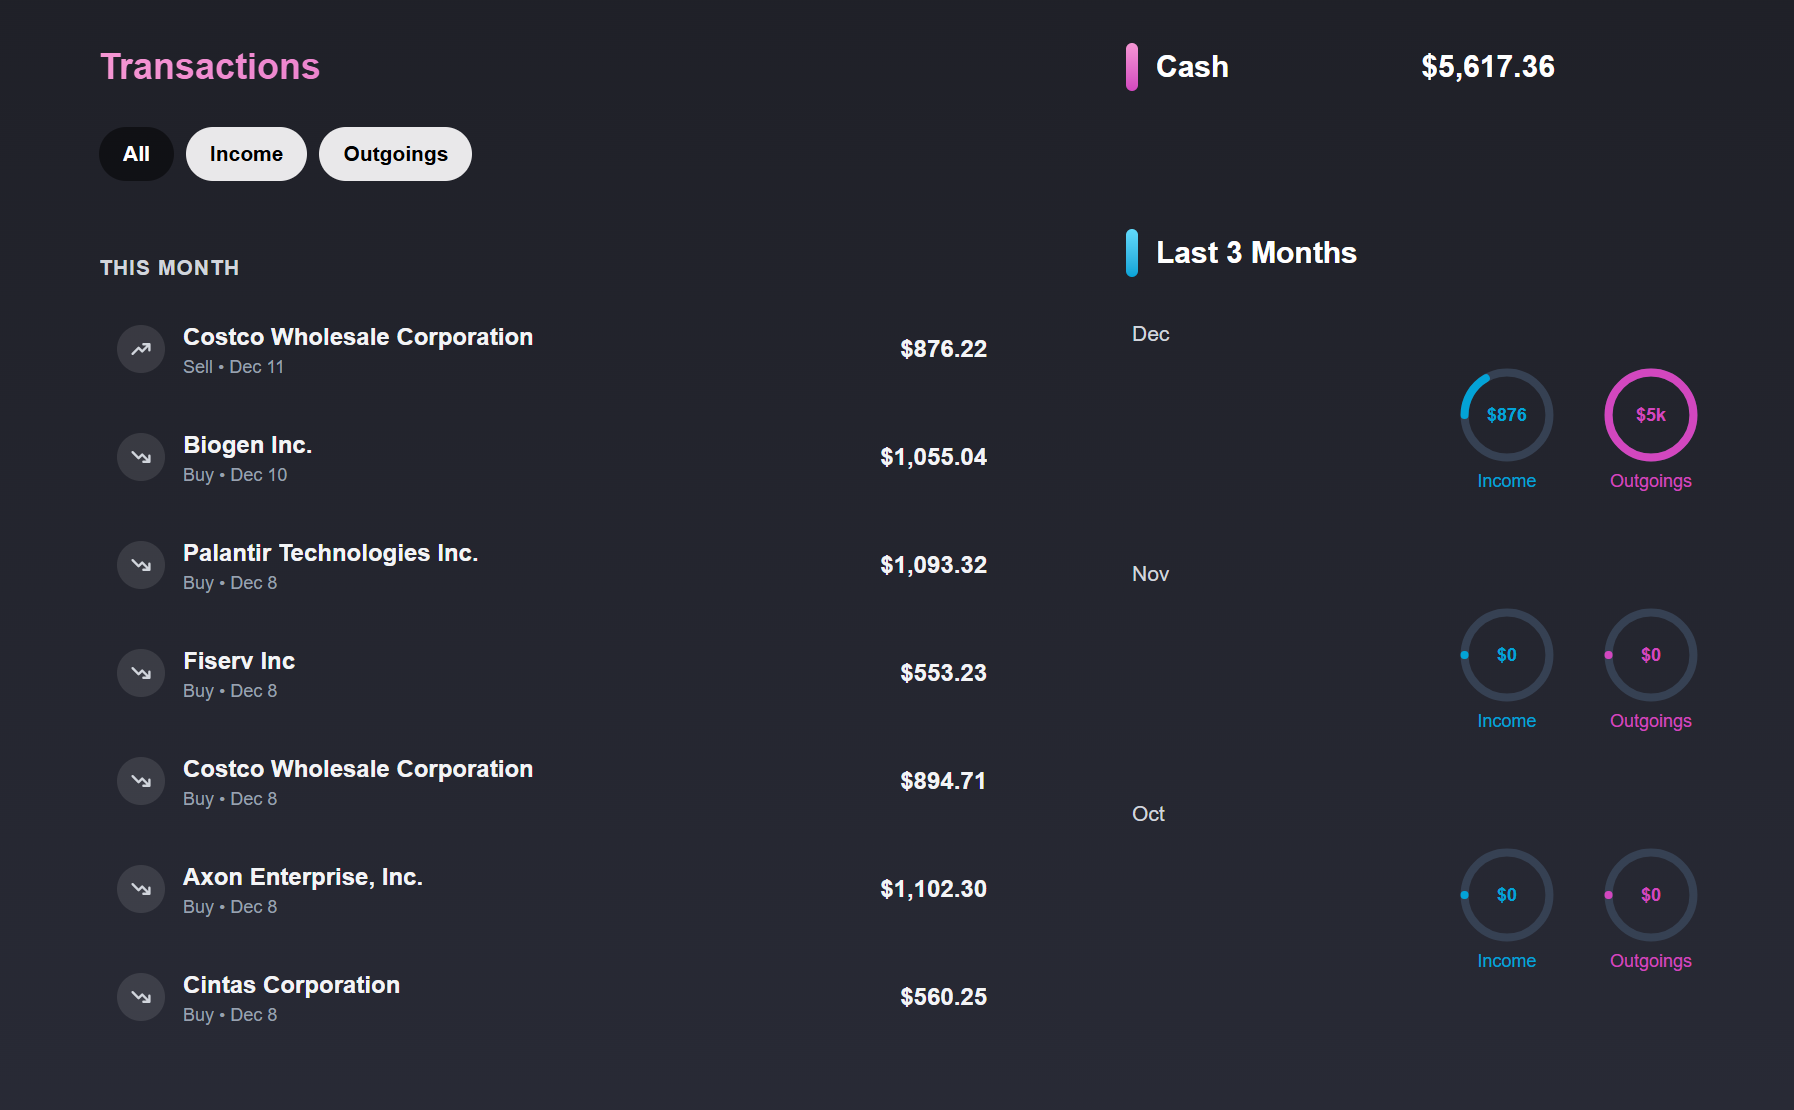
Task: Click the October $0 outgoings ring
Action: 1650,895
